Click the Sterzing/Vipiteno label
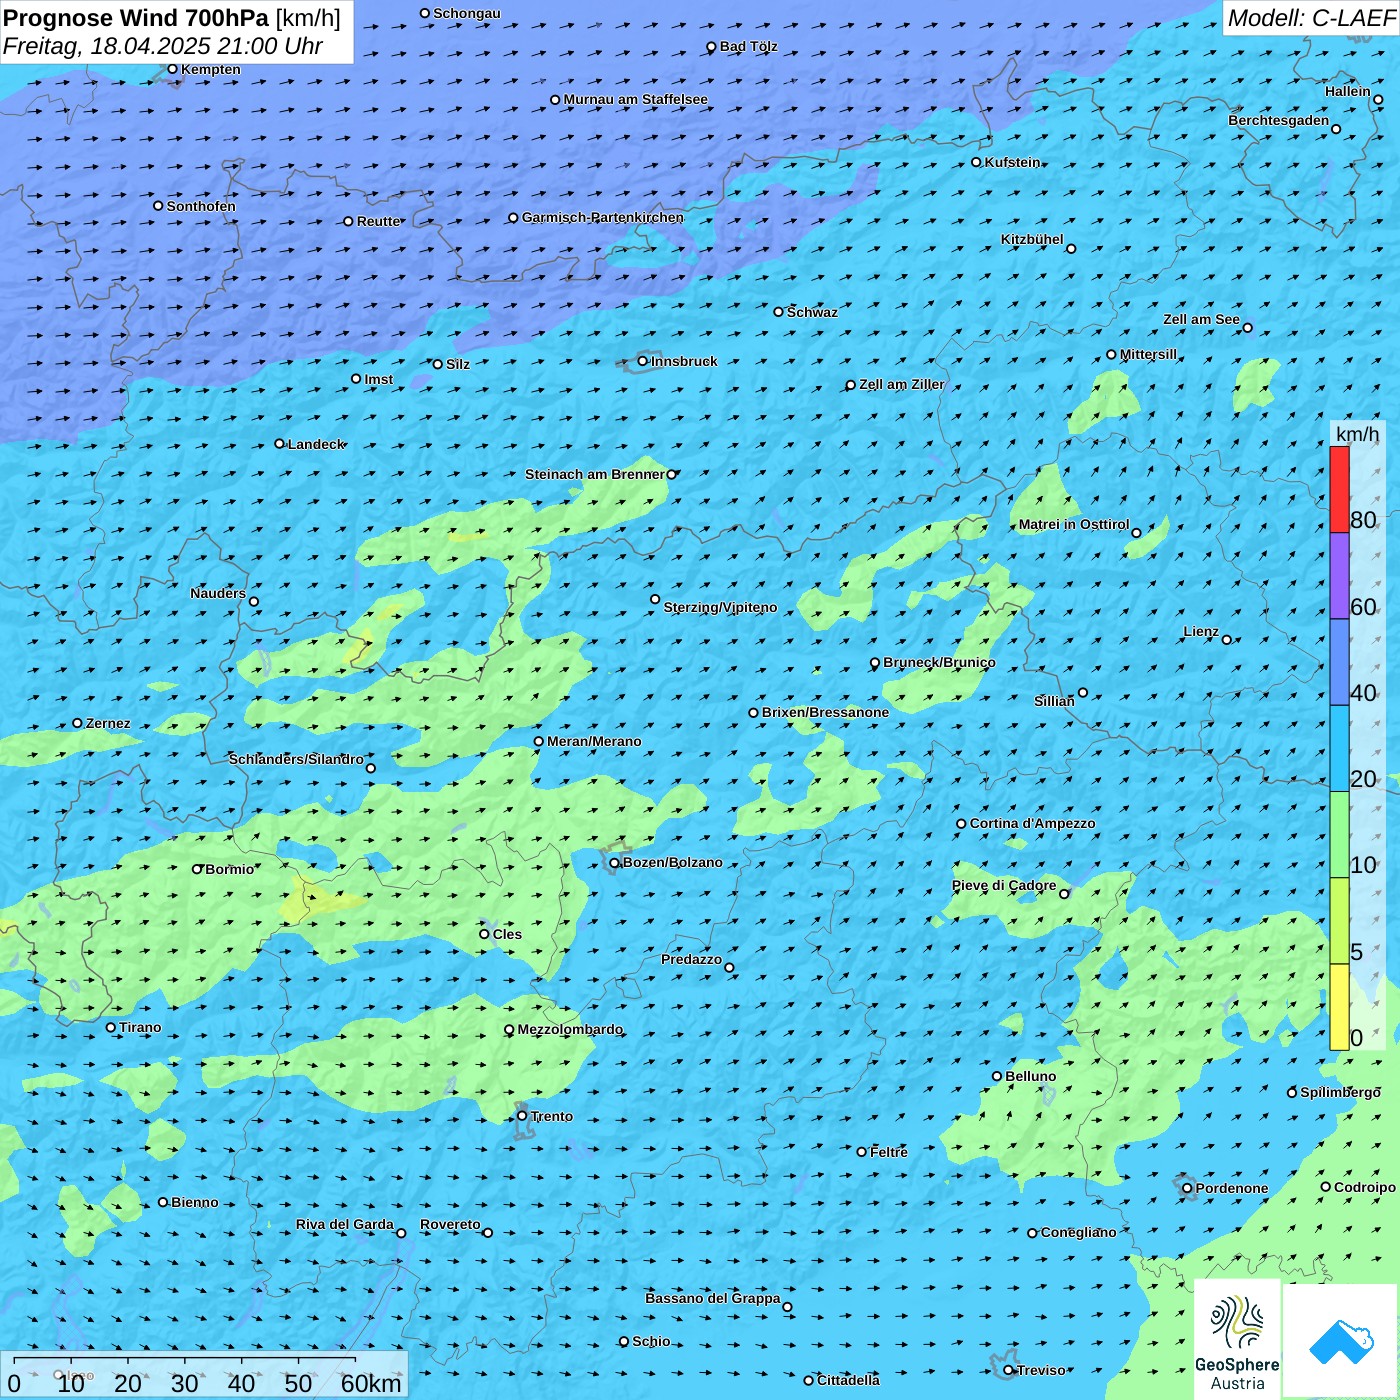The height and width of the screenshot is (1400, 1400). tap(720, 607)
